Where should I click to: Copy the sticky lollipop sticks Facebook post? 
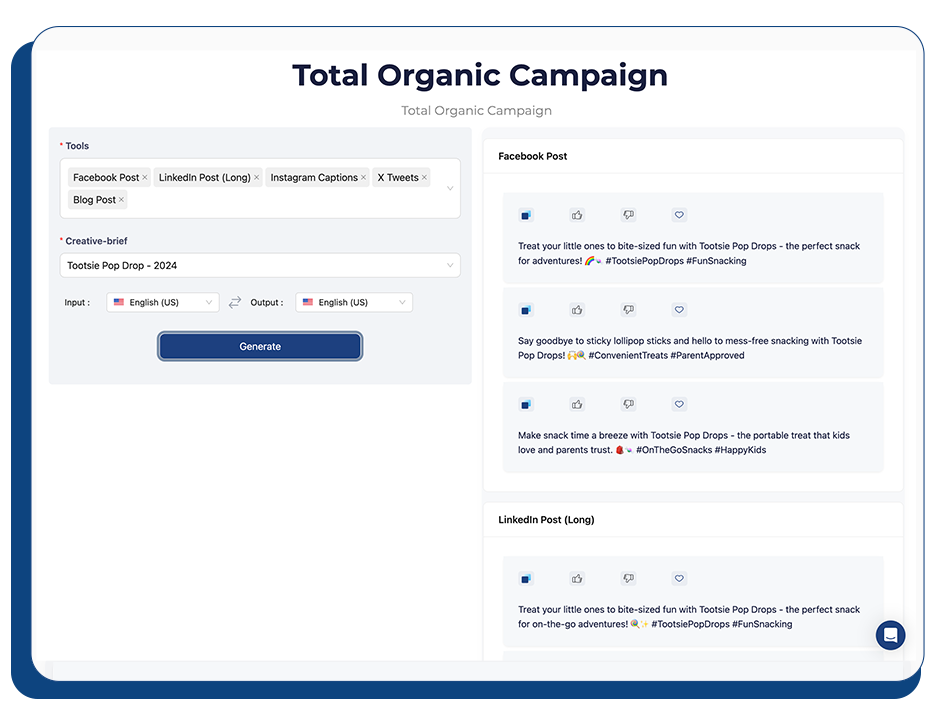point(526,310)
